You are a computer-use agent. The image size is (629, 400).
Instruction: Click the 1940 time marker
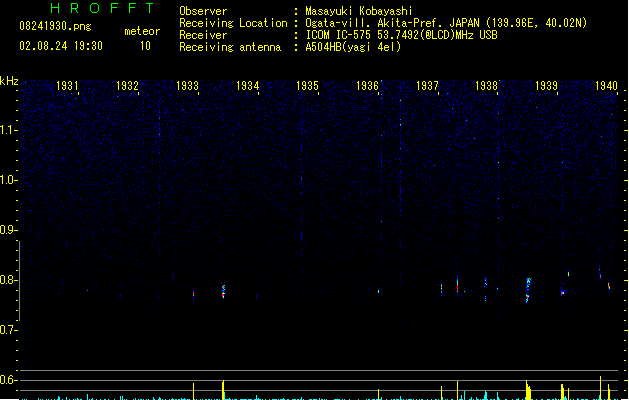[x=606, y=86]
